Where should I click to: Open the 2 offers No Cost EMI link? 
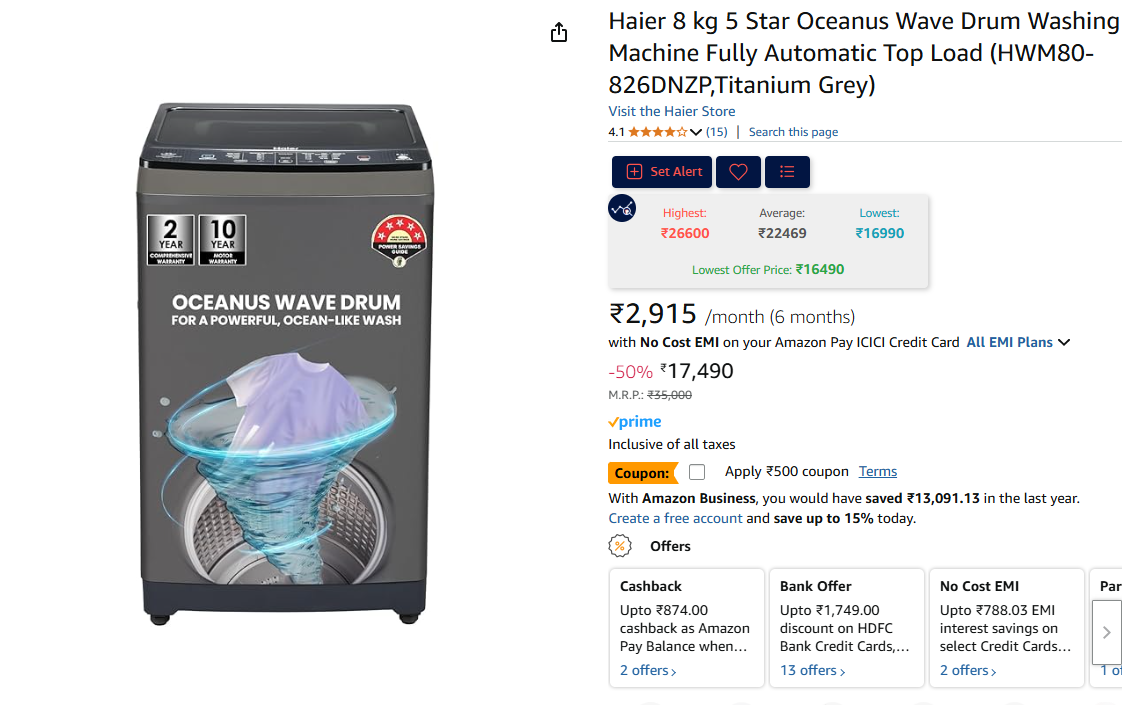coord(968,670)
